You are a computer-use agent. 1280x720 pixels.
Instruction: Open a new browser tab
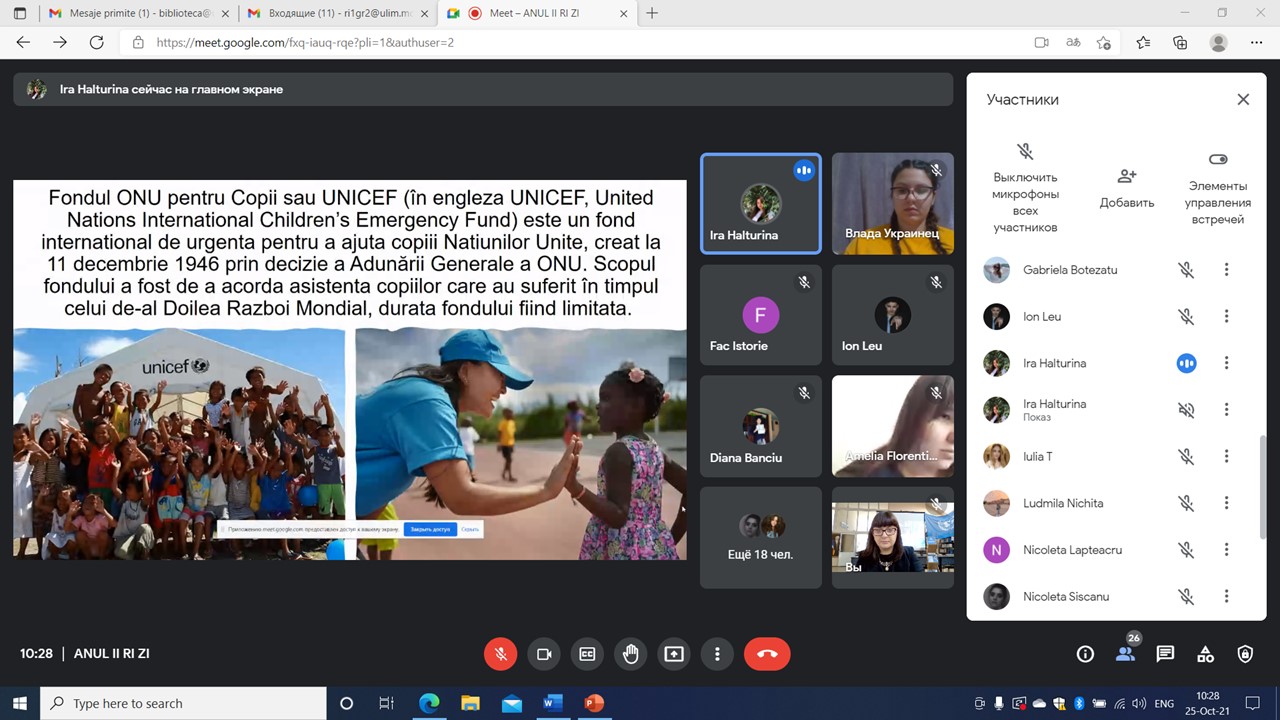[x=652, y=13]
